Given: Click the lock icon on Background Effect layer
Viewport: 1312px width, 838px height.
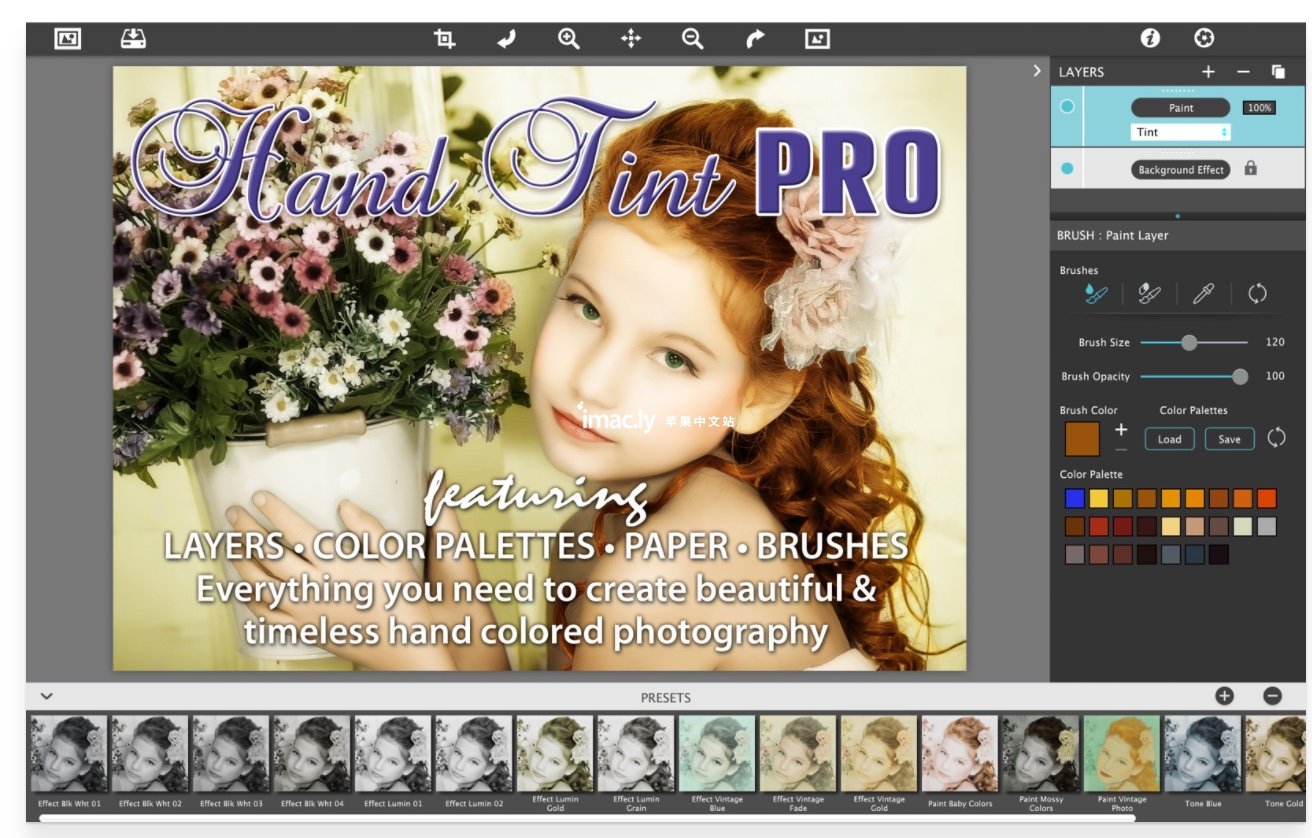Looking at the screenshot, I should tap(1250, 169).
